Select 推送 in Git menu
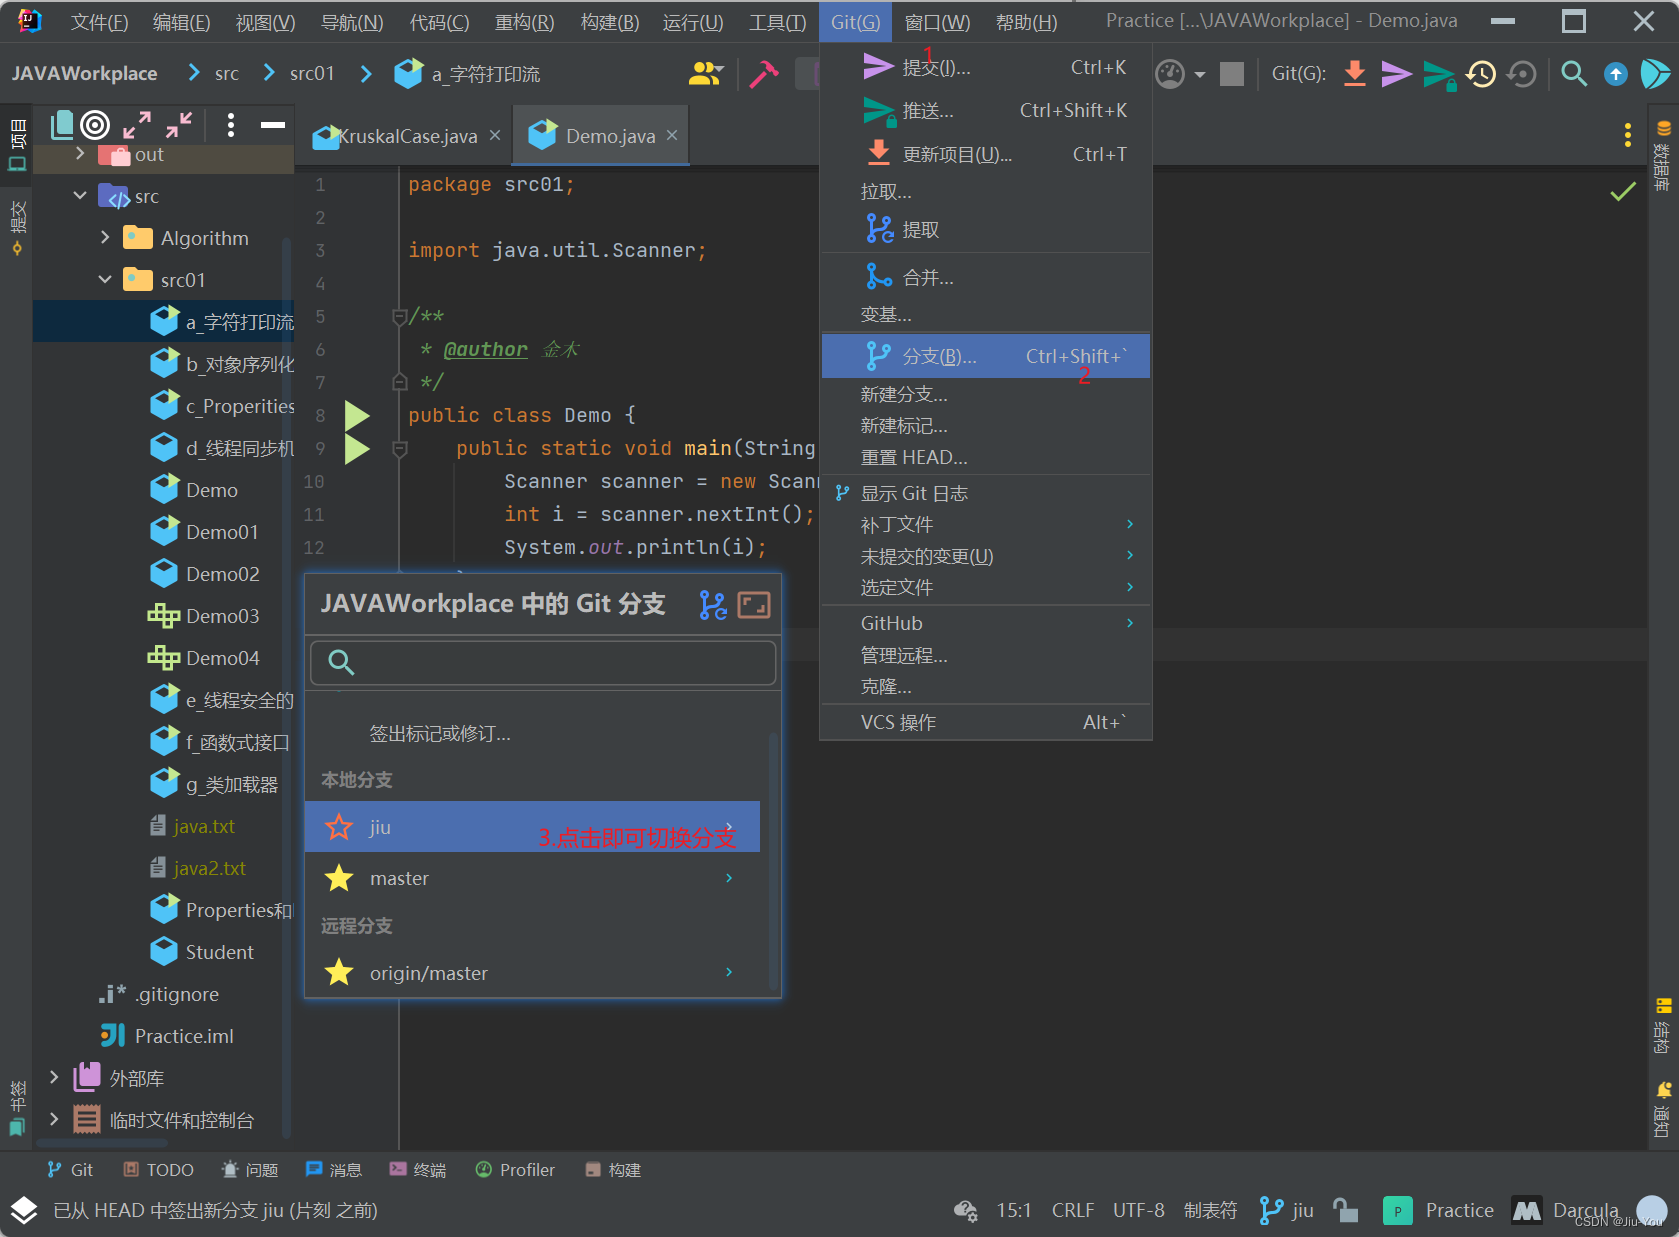 pyautogui.click(x=986, y=111)
